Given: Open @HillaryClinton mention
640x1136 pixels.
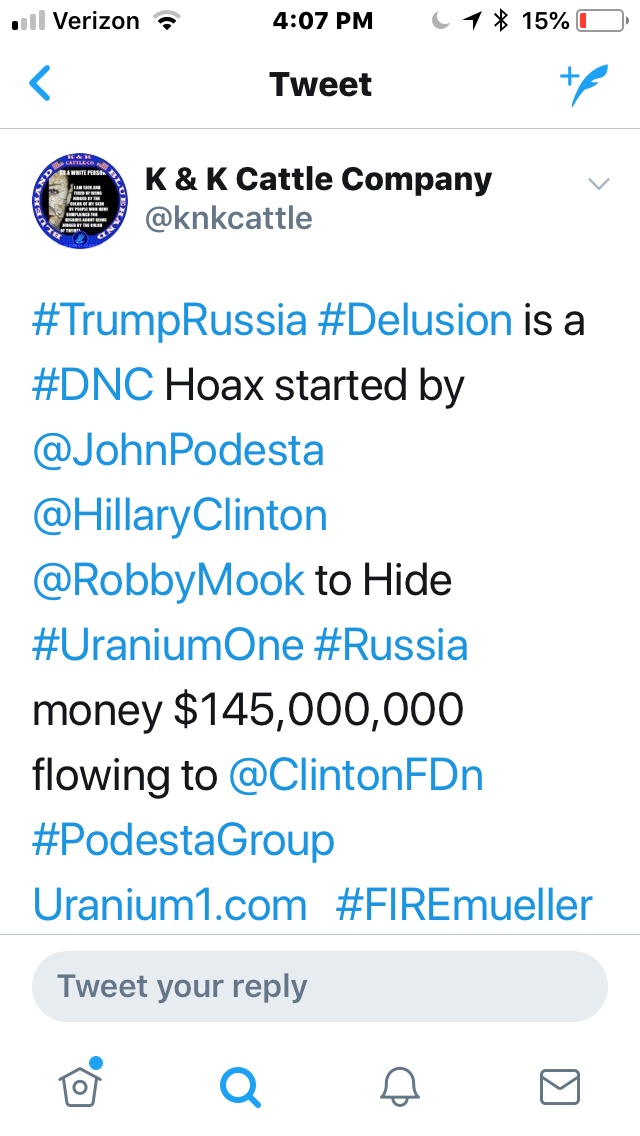Looking at the screenshot, I should coord(180,516).
